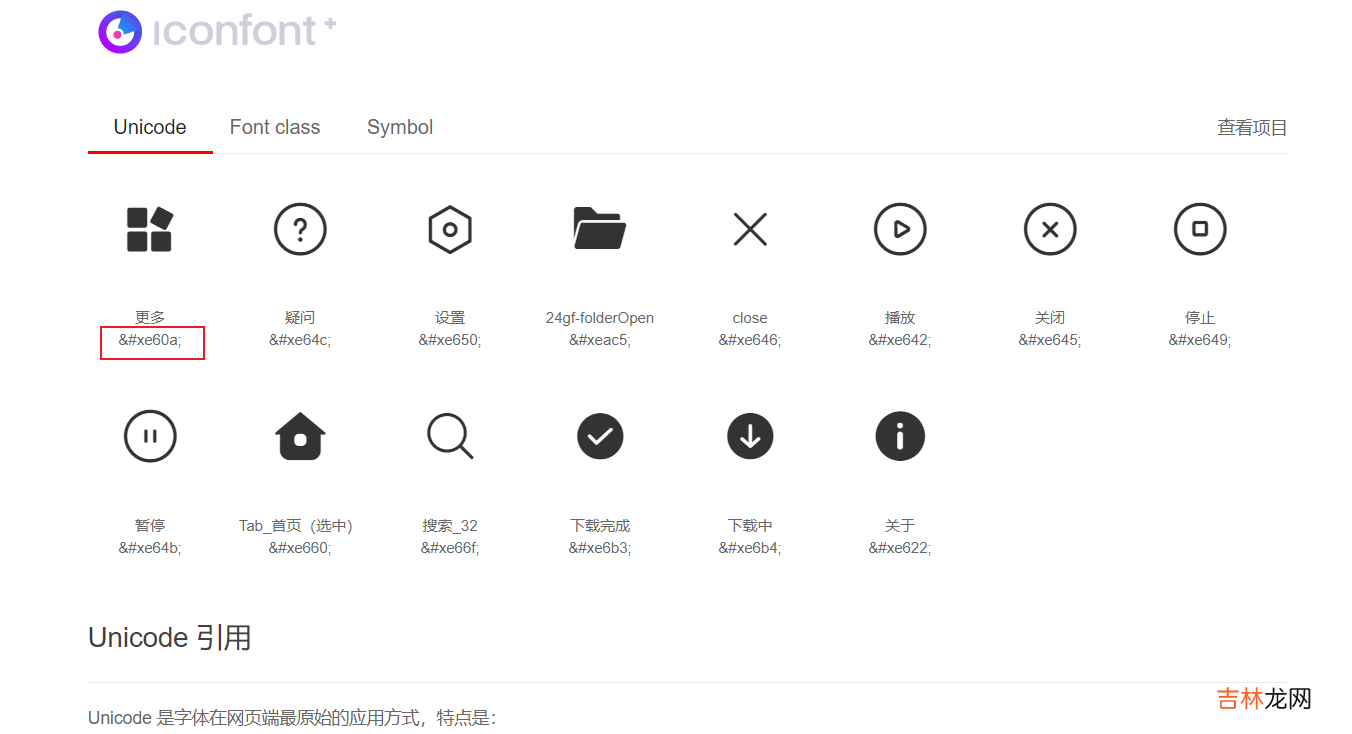Click the code &#xe6b3; under 下载完成
The width and height of the screenshot is (1352, 734).
tap(600, 548)
